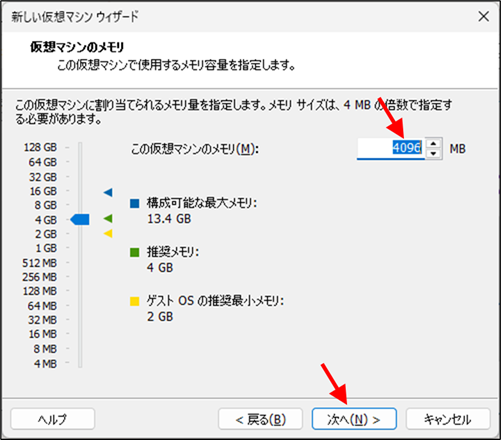Cancel the wizard with キャンセル button
The image size is (501, 440).
[448, 419]
